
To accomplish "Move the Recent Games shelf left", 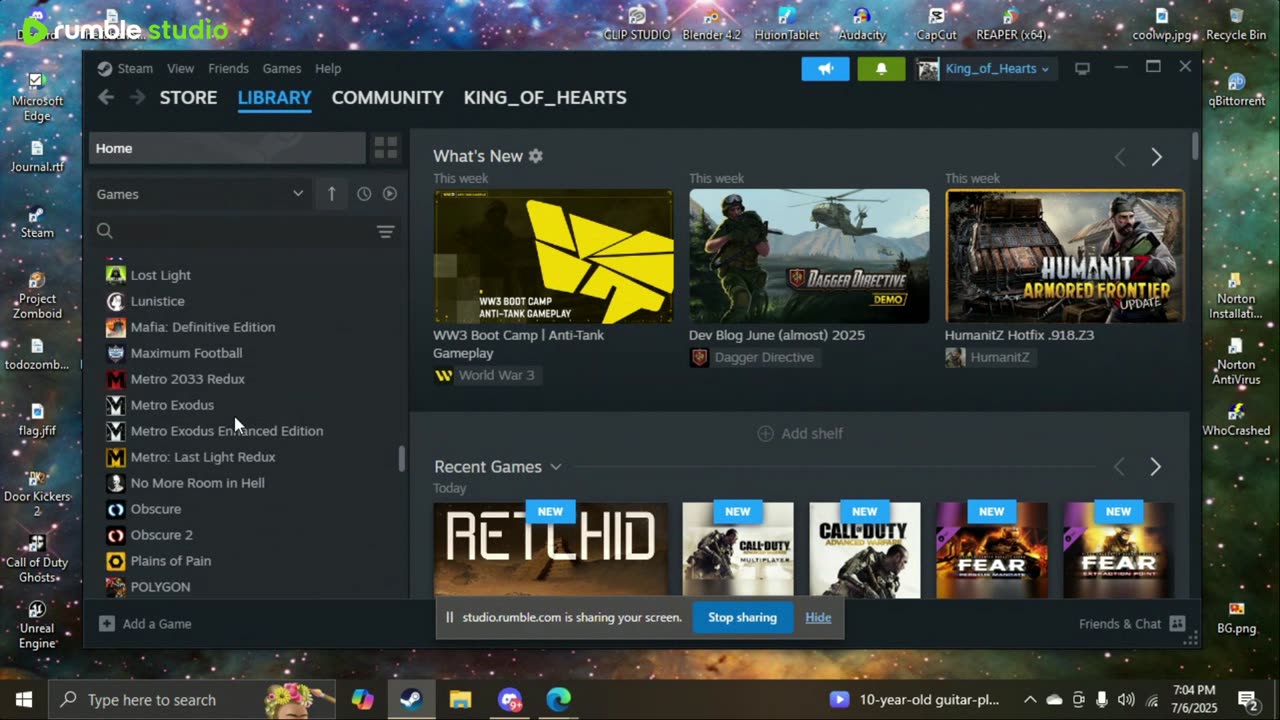I will coord(1120,467).
